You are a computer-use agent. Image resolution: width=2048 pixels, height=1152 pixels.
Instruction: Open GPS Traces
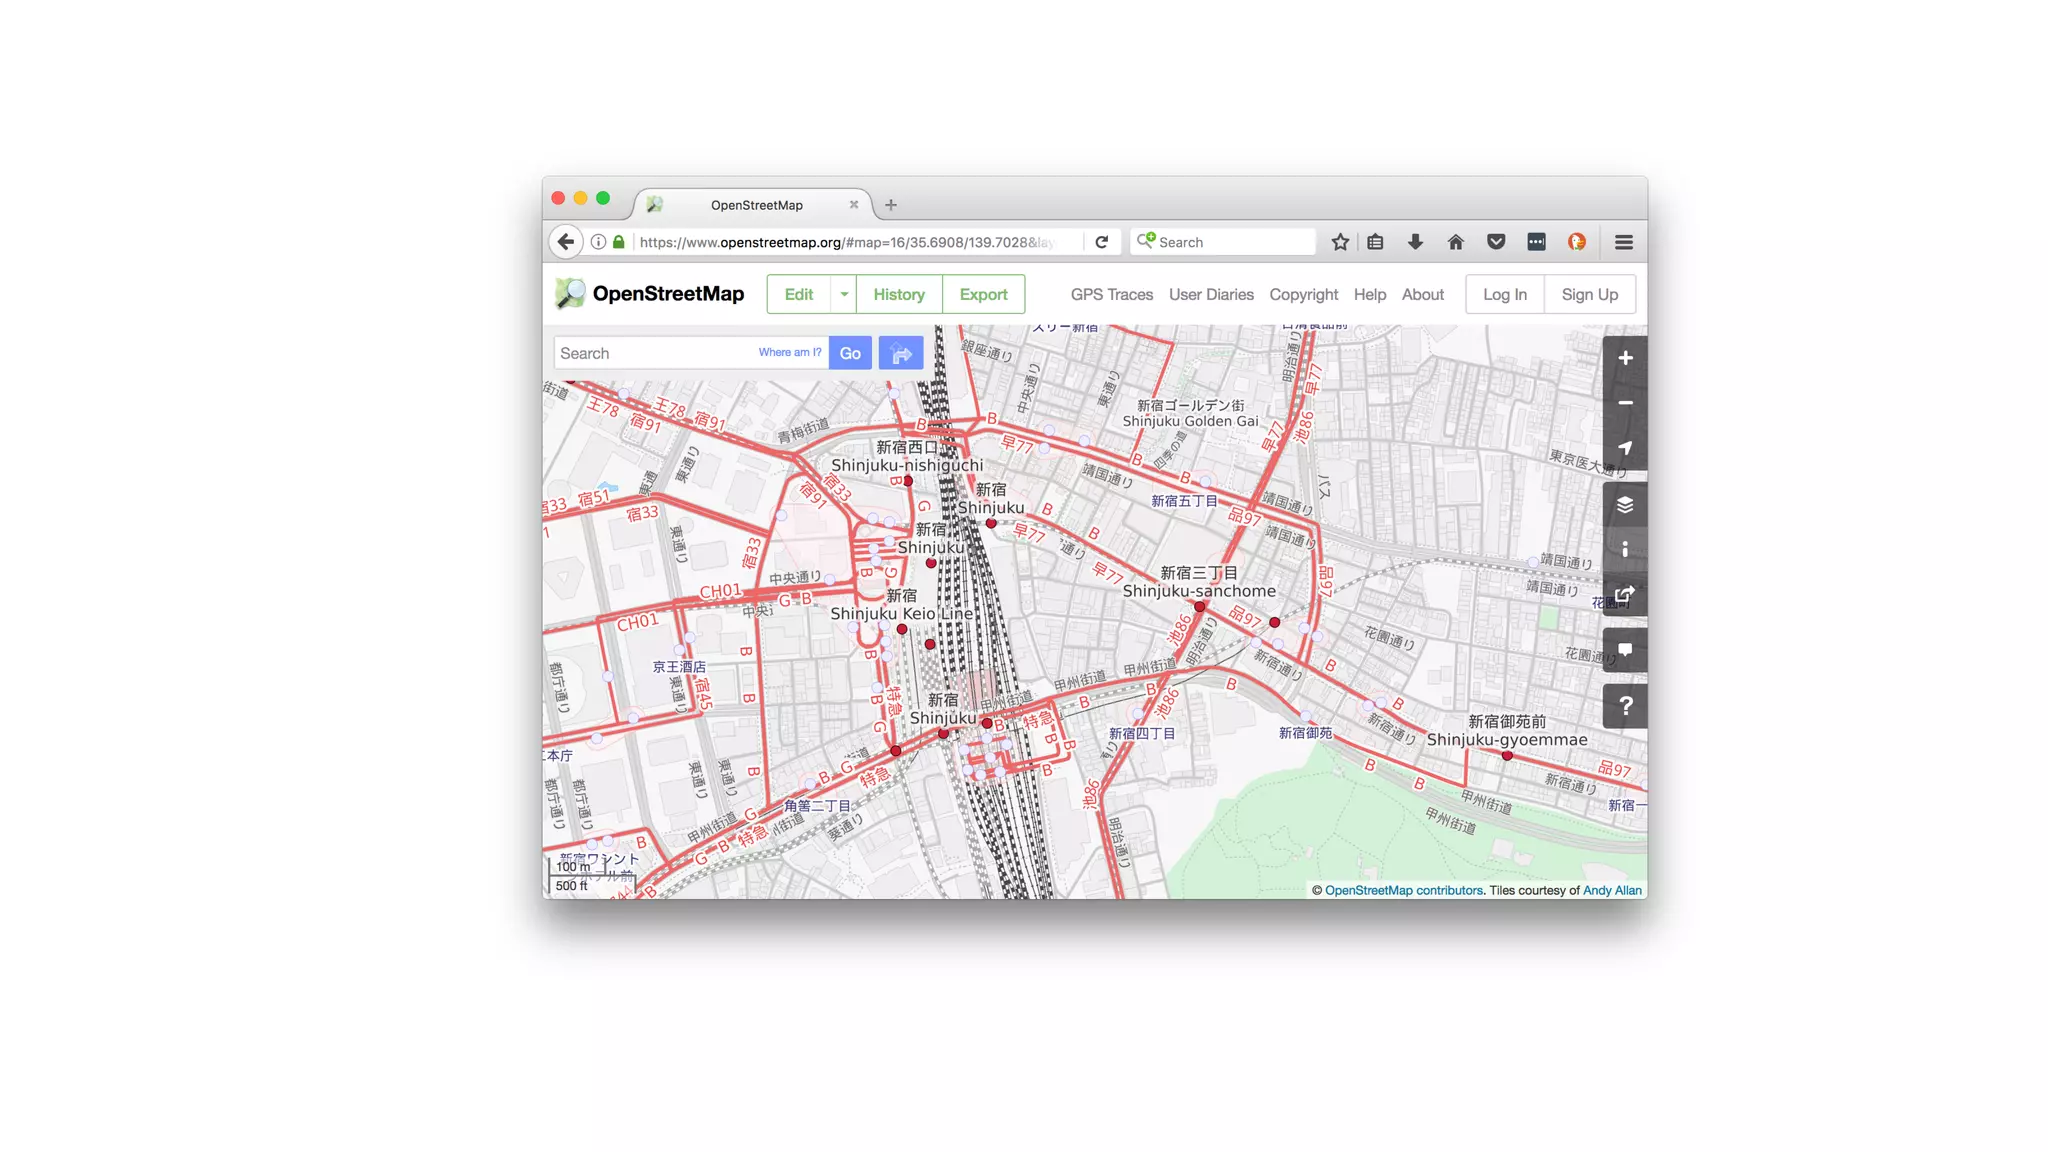(x=1111, y=294)
